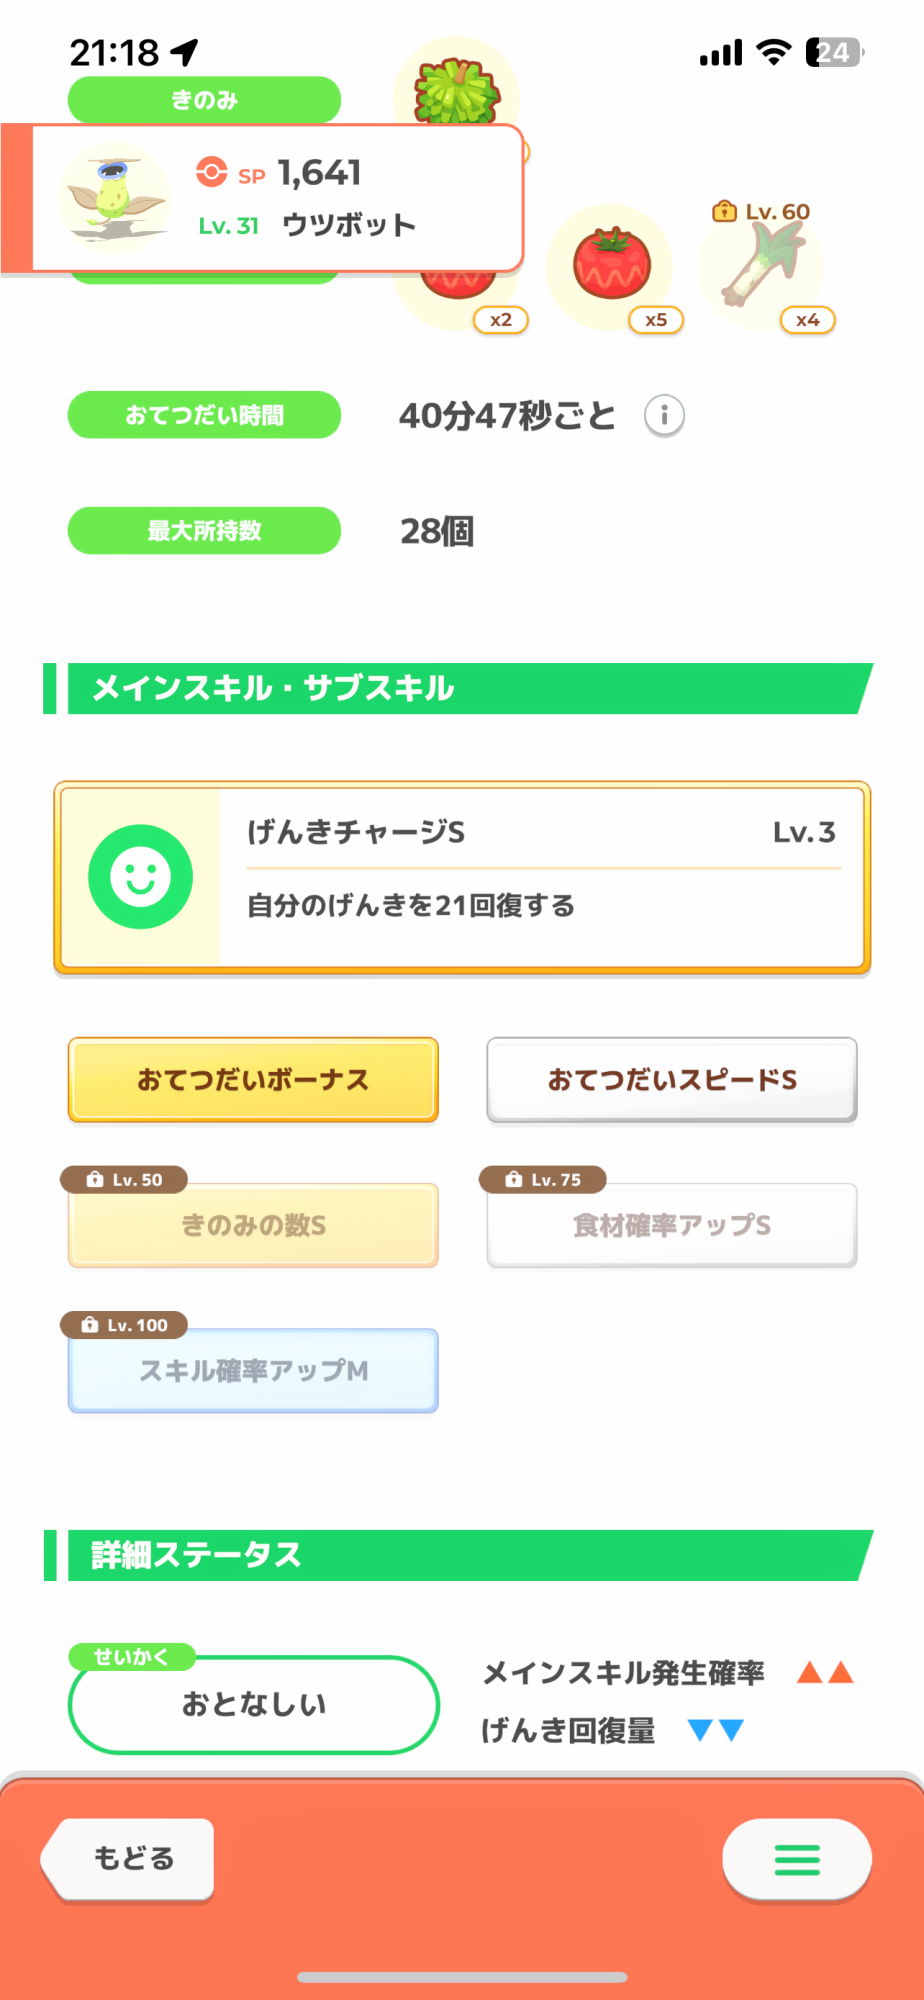
Task: Tap the locked きのみの数S skill
Action: point(253,1225)
